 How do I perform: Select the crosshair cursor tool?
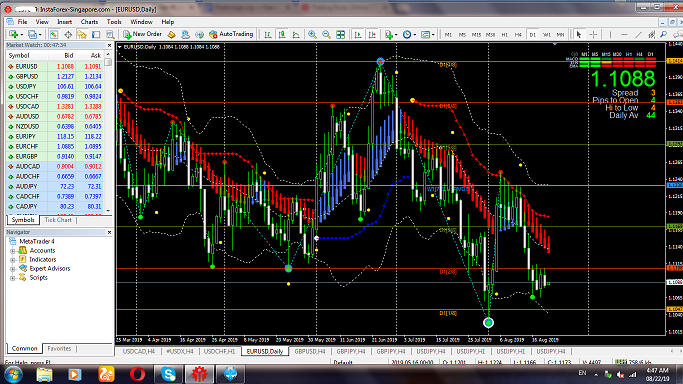593,34
